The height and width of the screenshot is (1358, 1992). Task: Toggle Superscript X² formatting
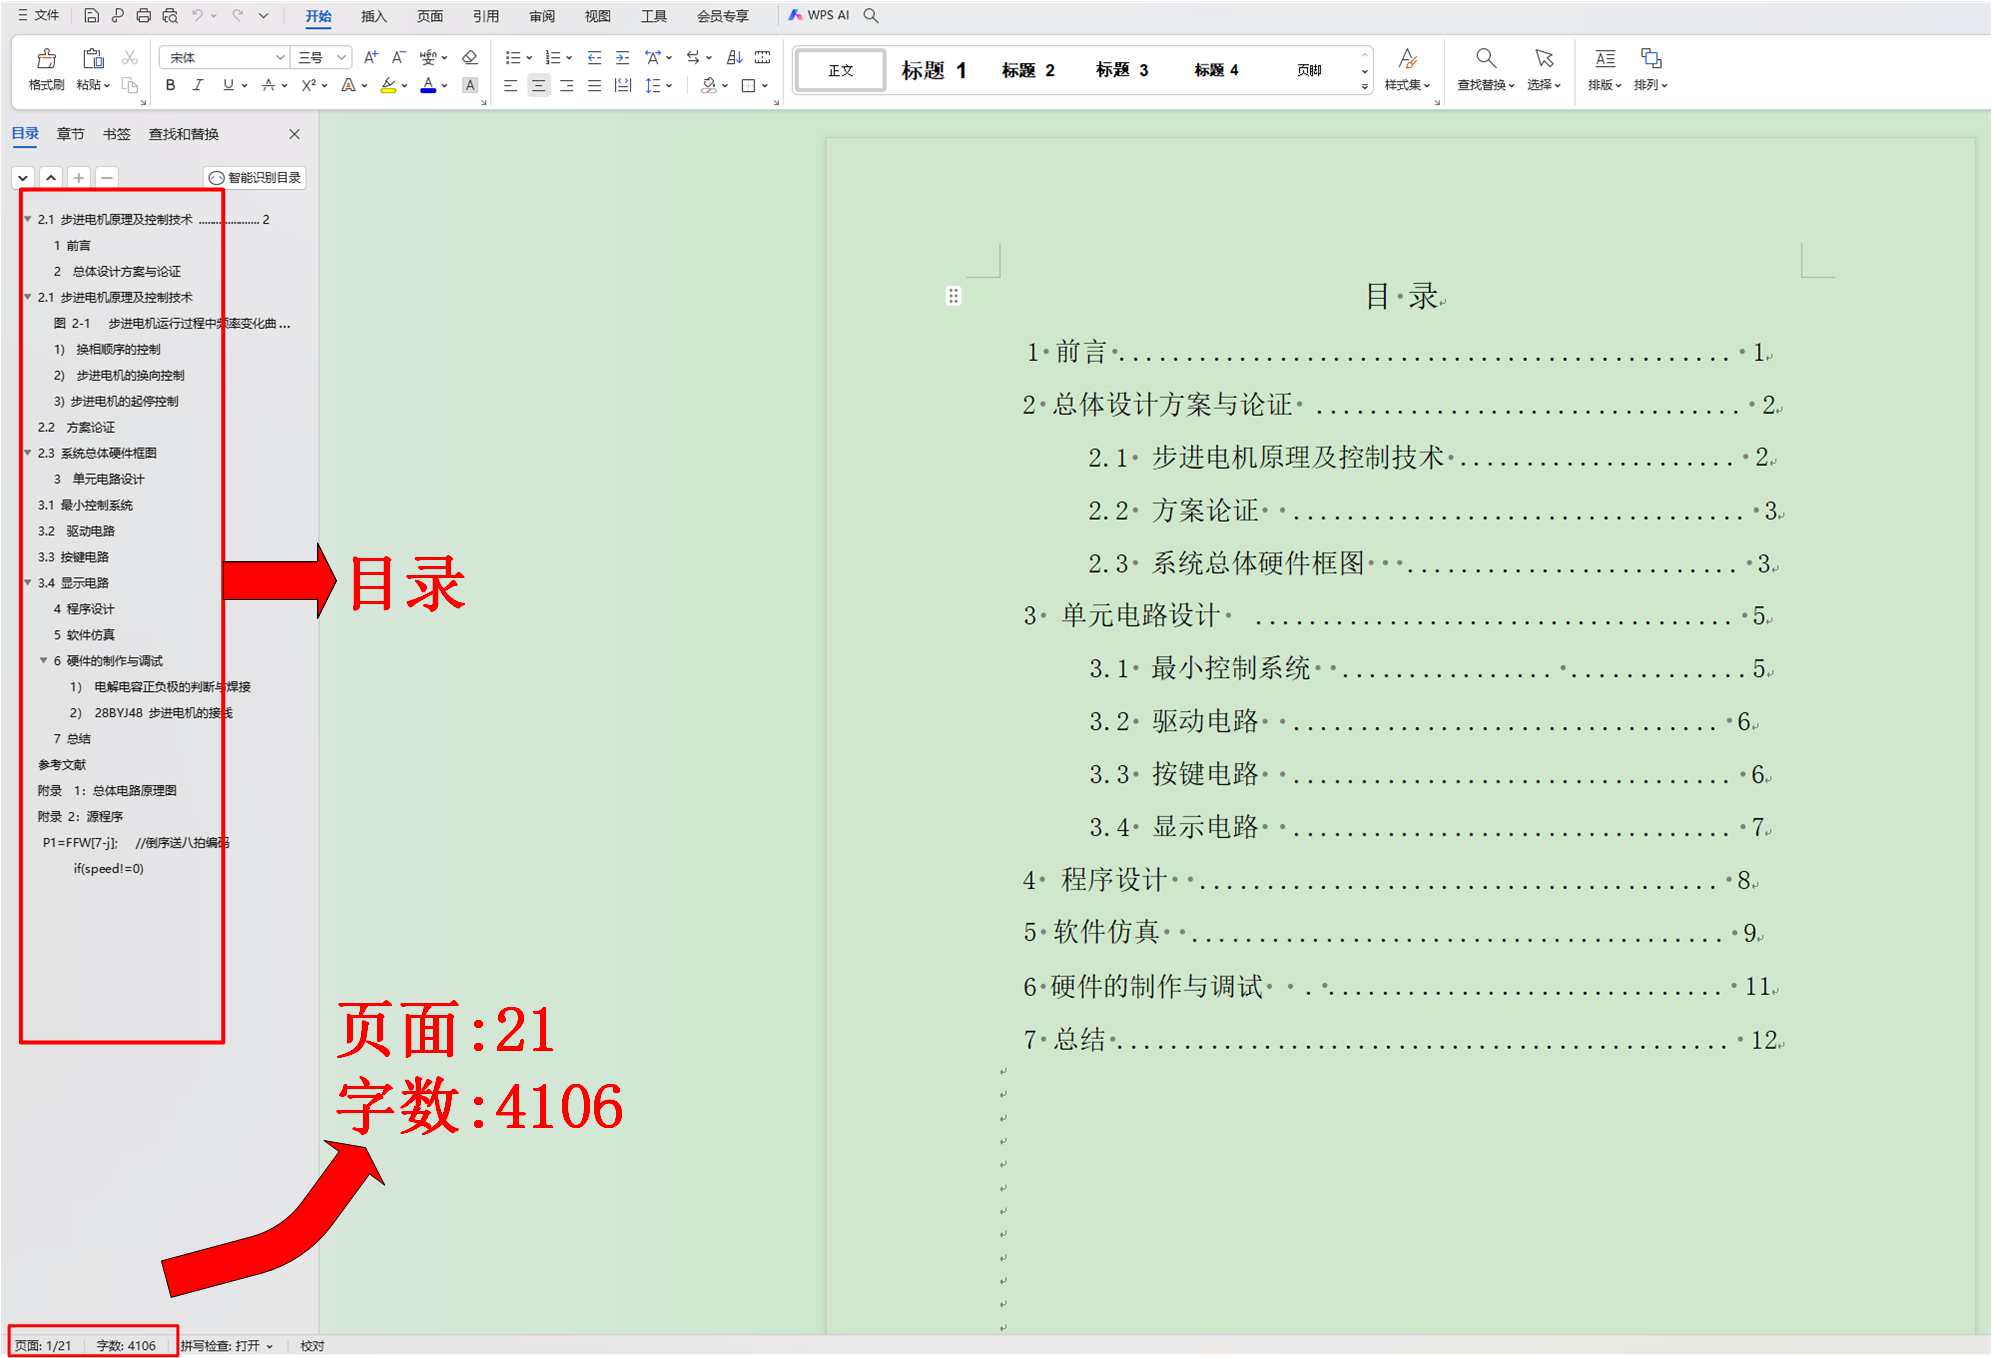[309, 85]
